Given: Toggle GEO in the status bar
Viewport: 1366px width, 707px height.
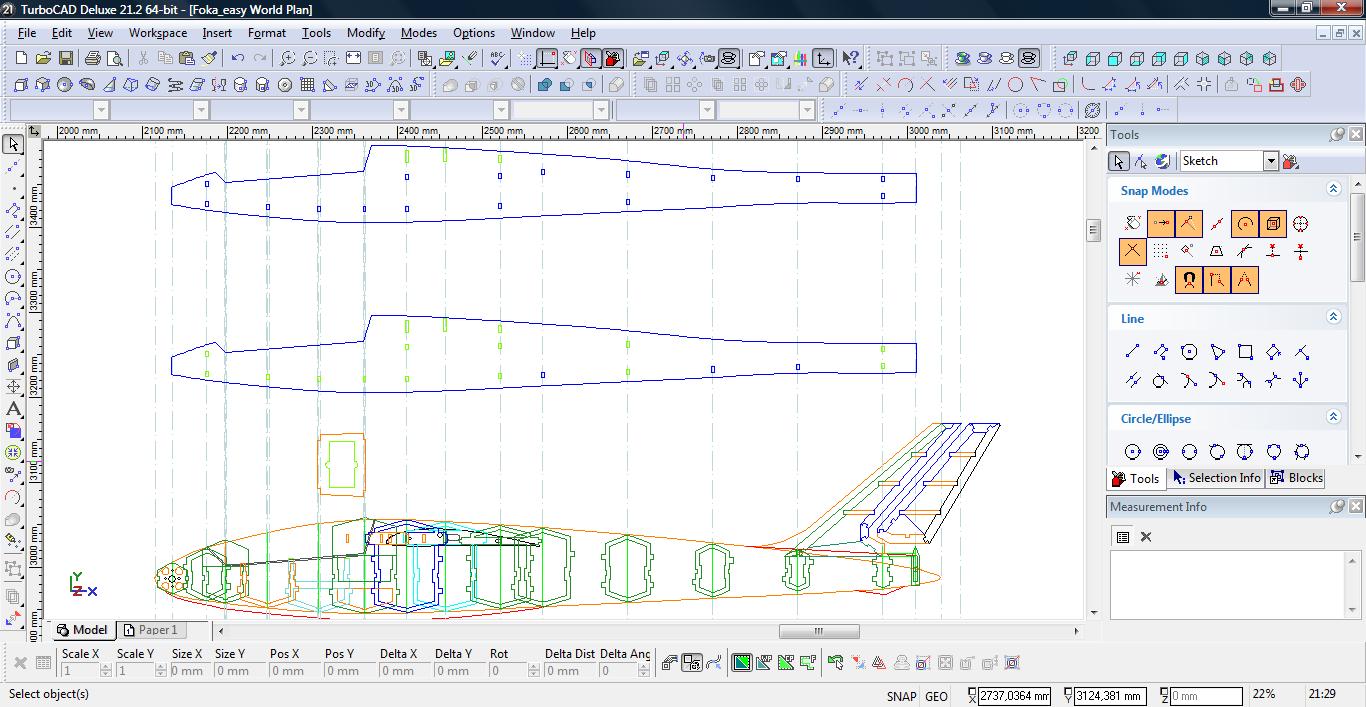Looking at the screenshot, I should tap(936, 696).
